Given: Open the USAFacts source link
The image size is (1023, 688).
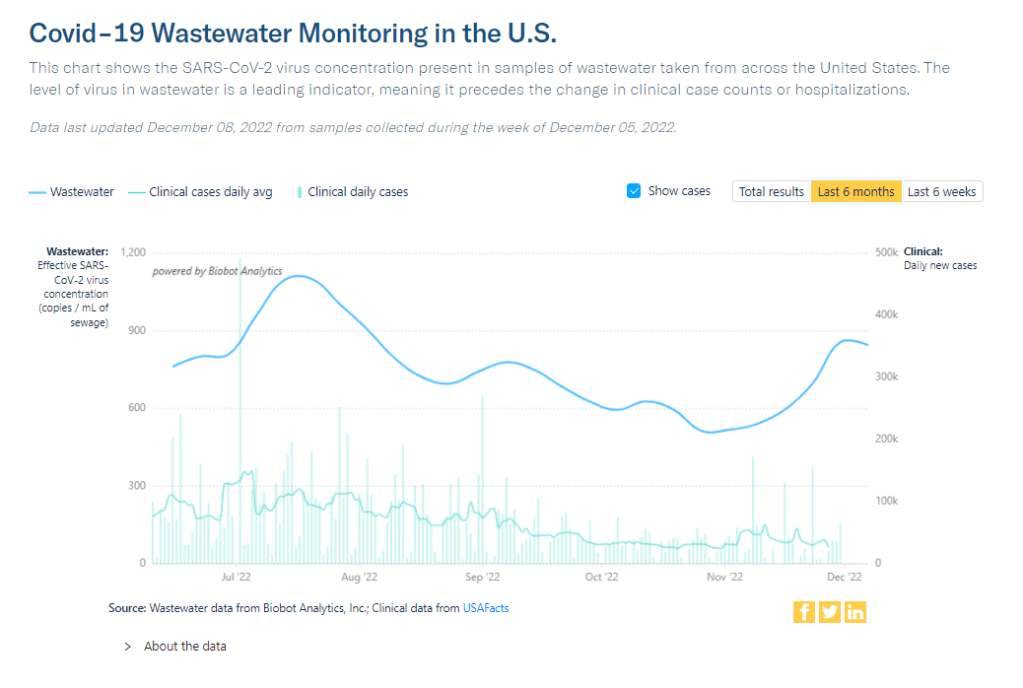Looking at the screenshot, I should 486,607.
